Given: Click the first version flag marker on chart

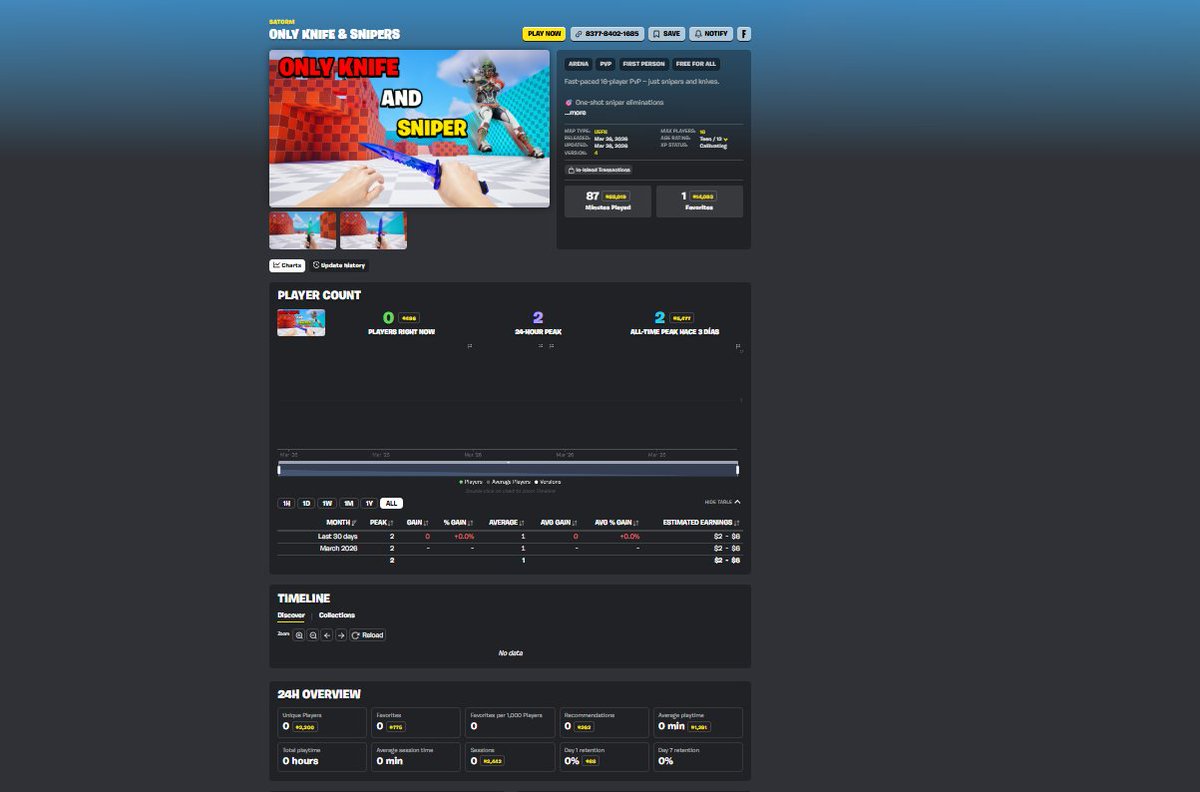Looking at the screenshot, I should pyautogui.click(x=470, y=346).
